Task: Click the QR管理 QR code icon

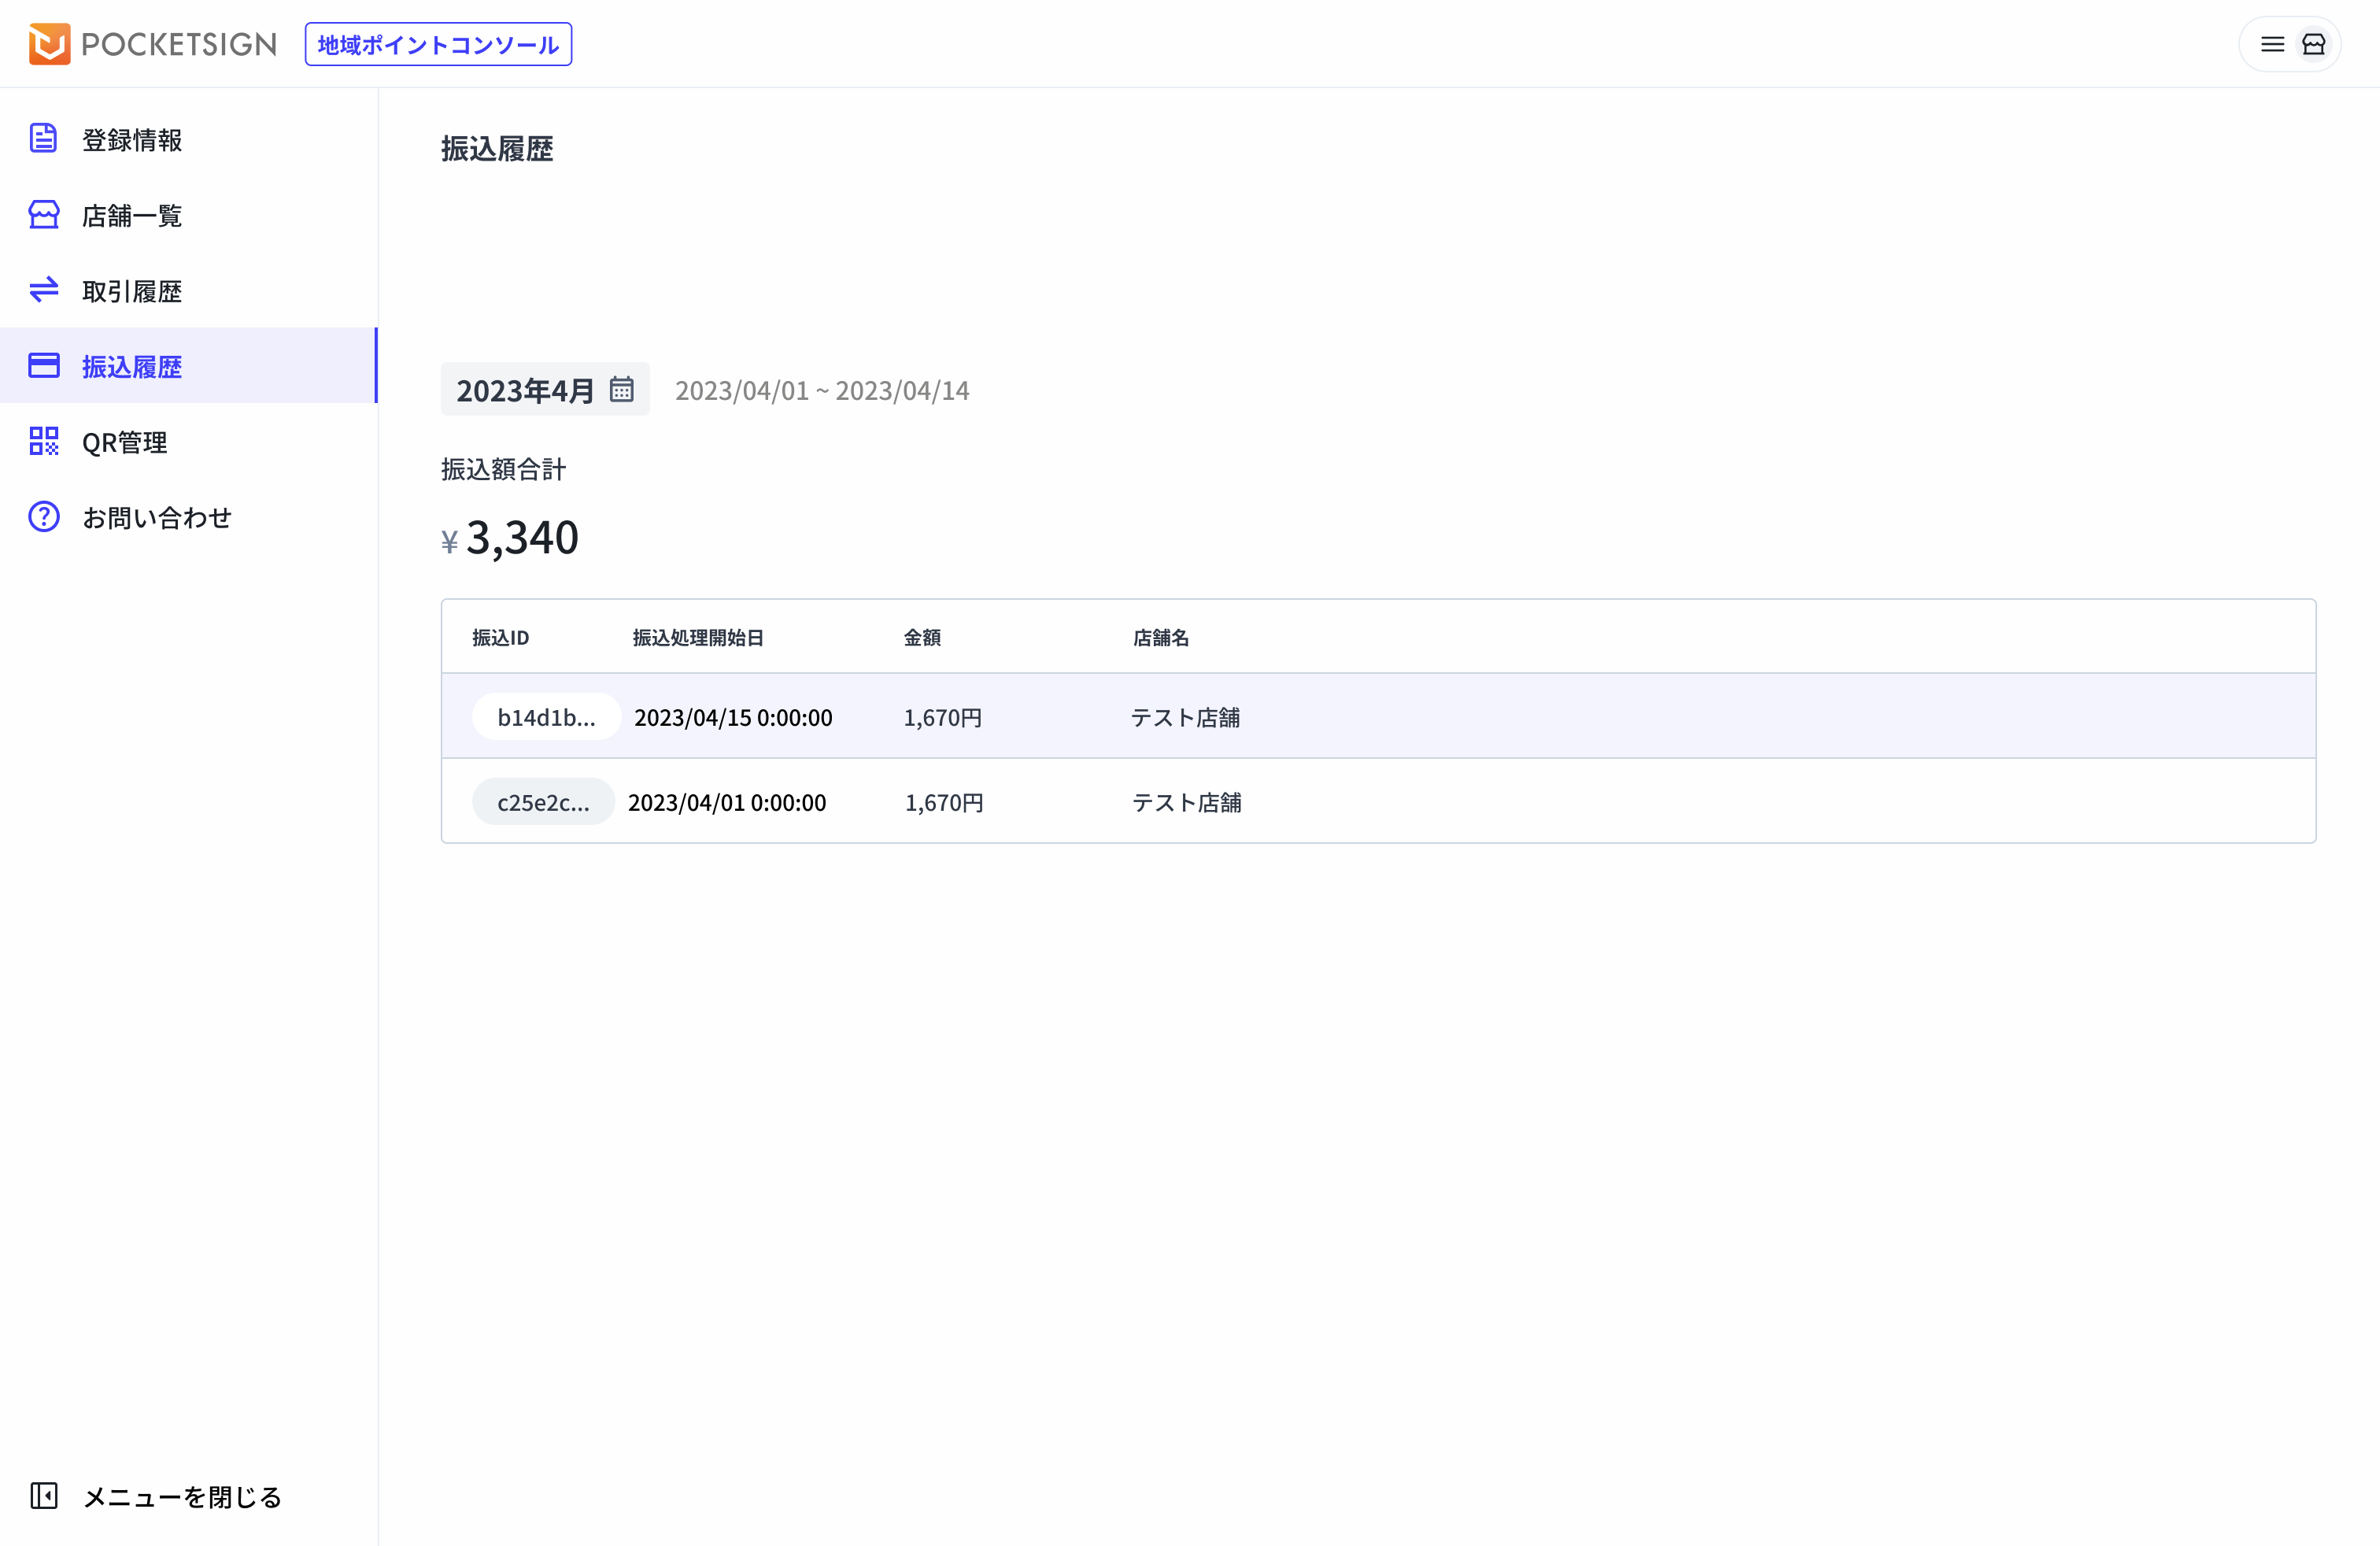Action: tap(43, 441)
